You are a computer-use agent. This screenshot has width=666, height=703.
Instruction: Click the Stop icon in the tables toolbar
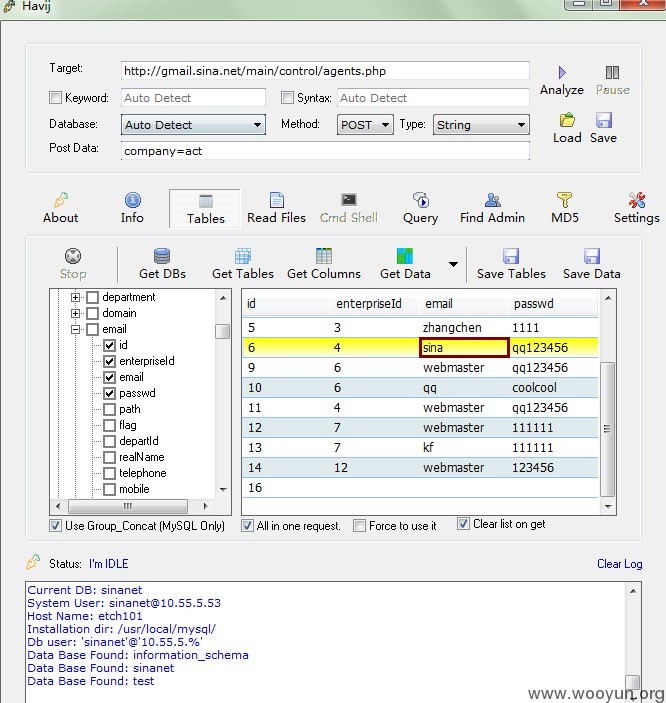tap(73, 256)
